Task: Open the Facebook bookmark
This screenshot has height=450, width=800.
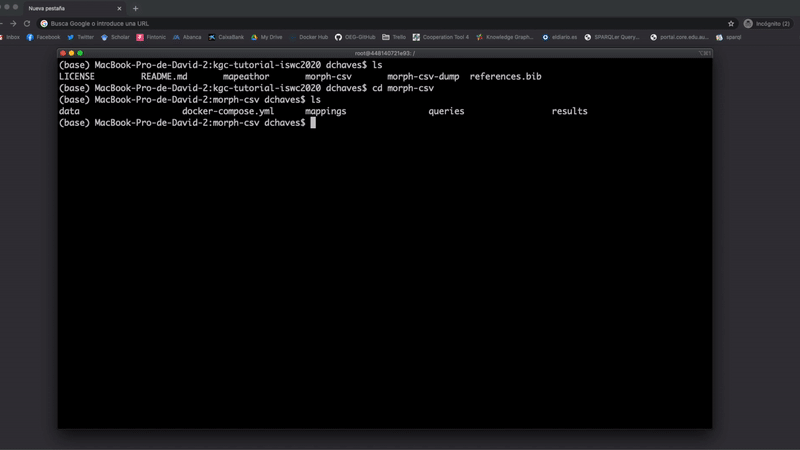Action: click(43, 37)
